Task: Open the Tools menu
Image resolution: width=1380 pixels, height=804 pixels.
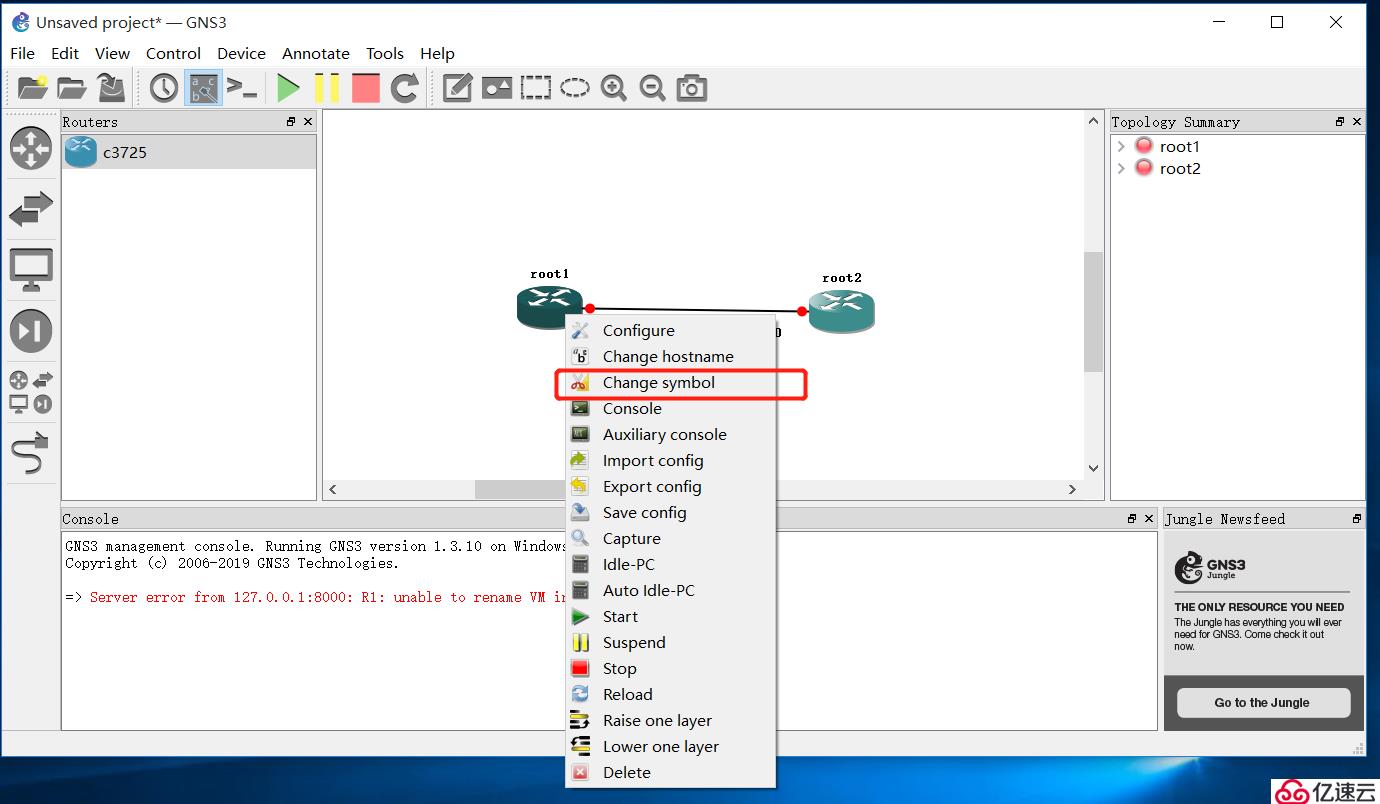Action: 385,53
